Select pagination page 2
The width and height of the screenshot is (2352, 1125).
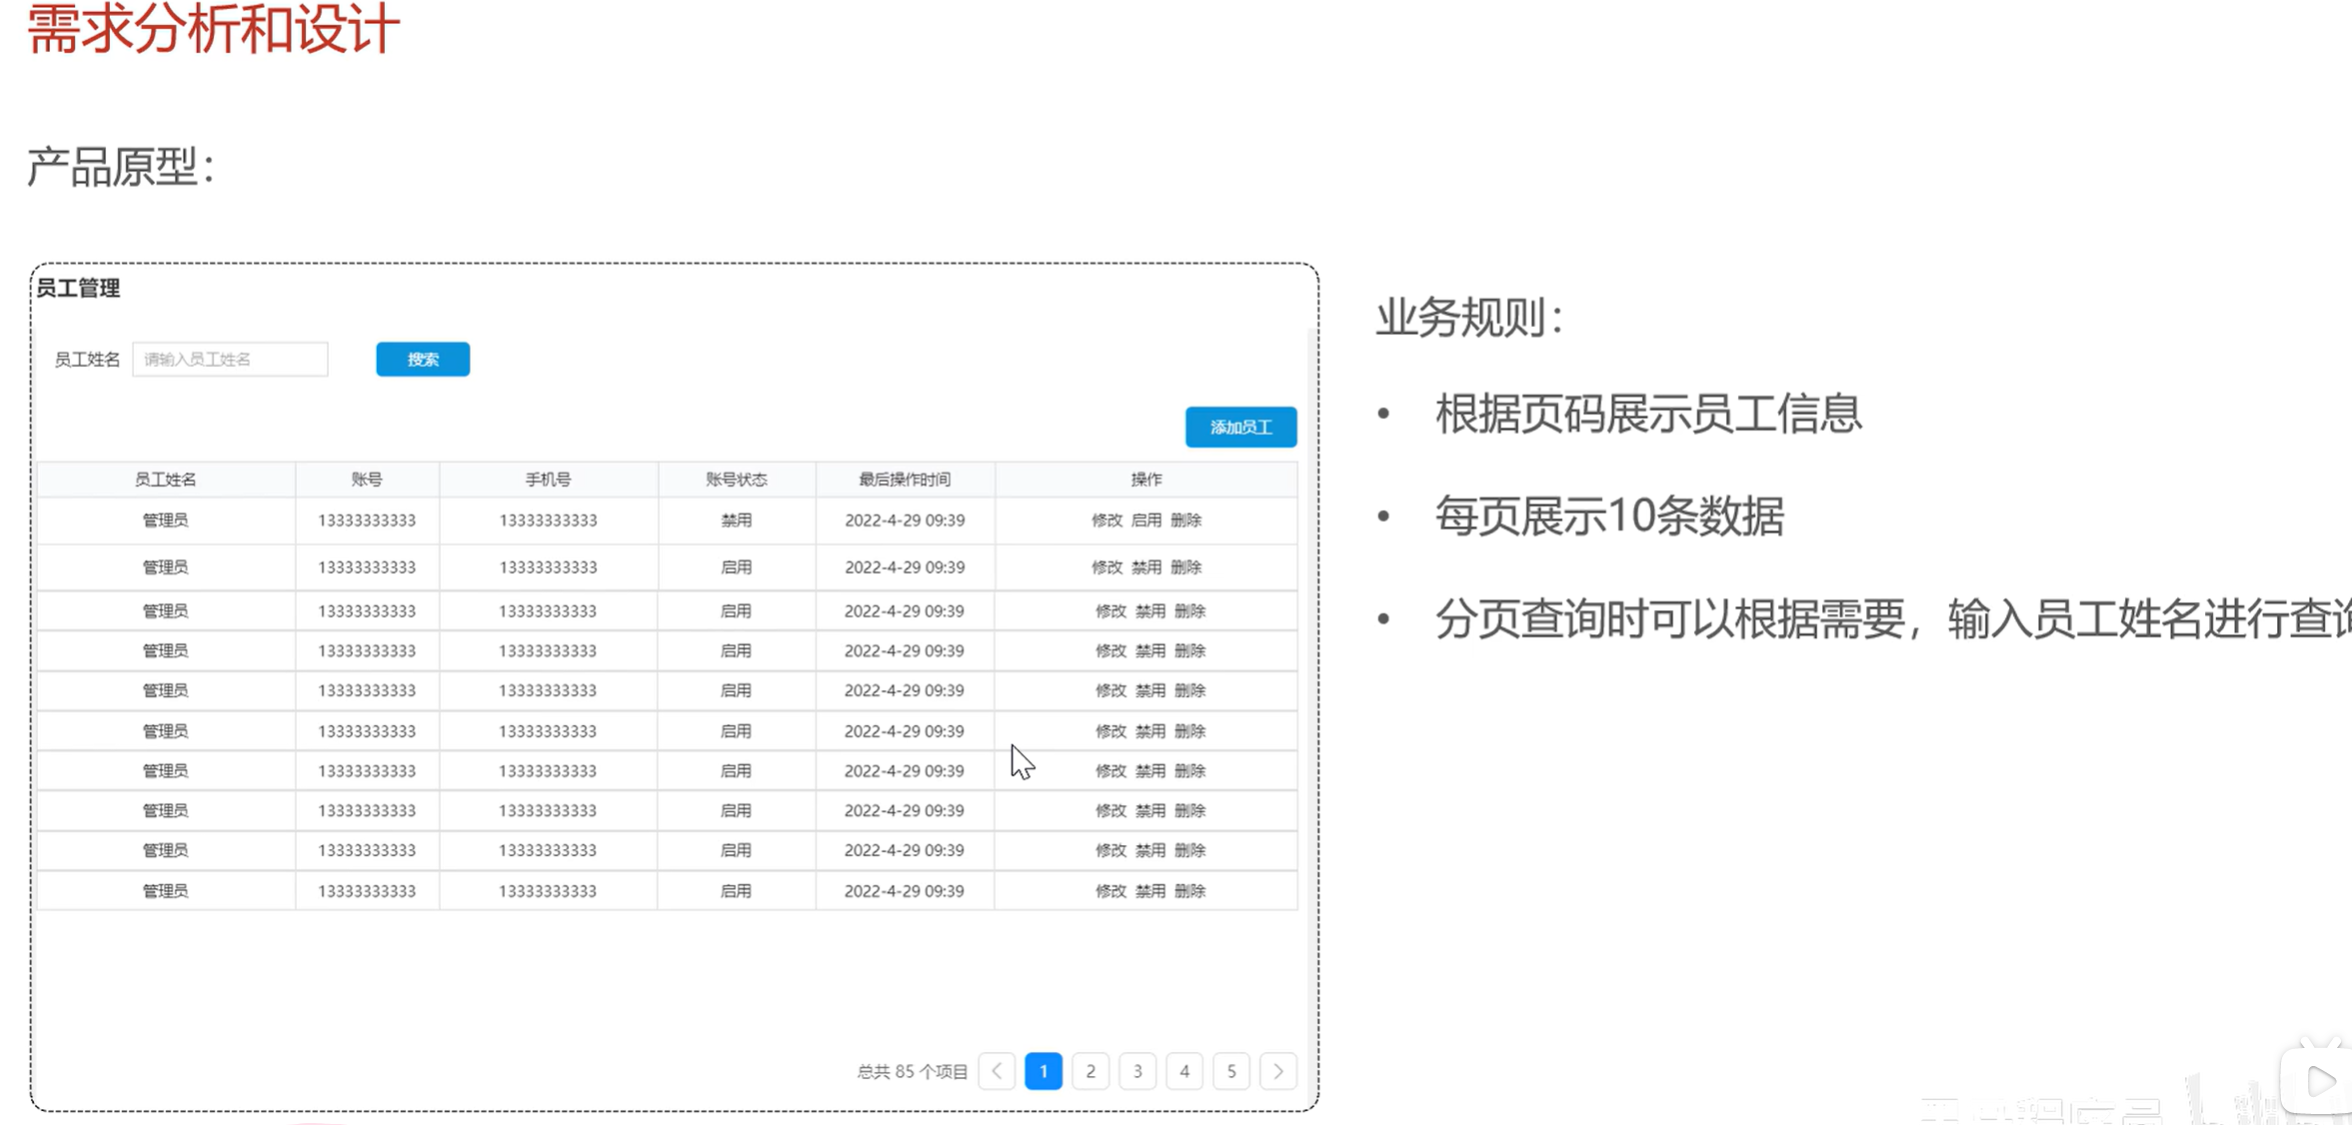(1091, 1071)
